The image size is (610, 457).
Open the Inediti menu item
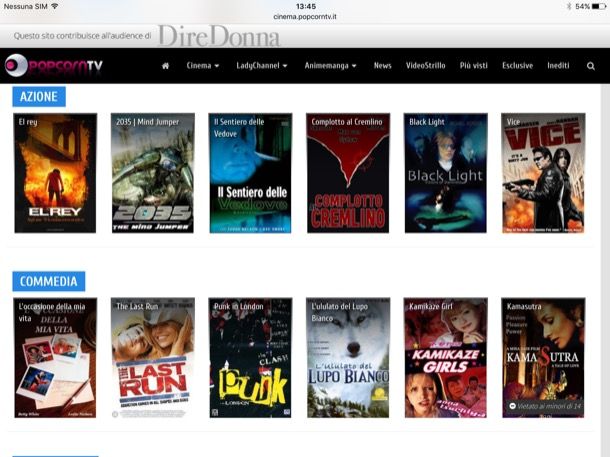(x=558, y=66)
